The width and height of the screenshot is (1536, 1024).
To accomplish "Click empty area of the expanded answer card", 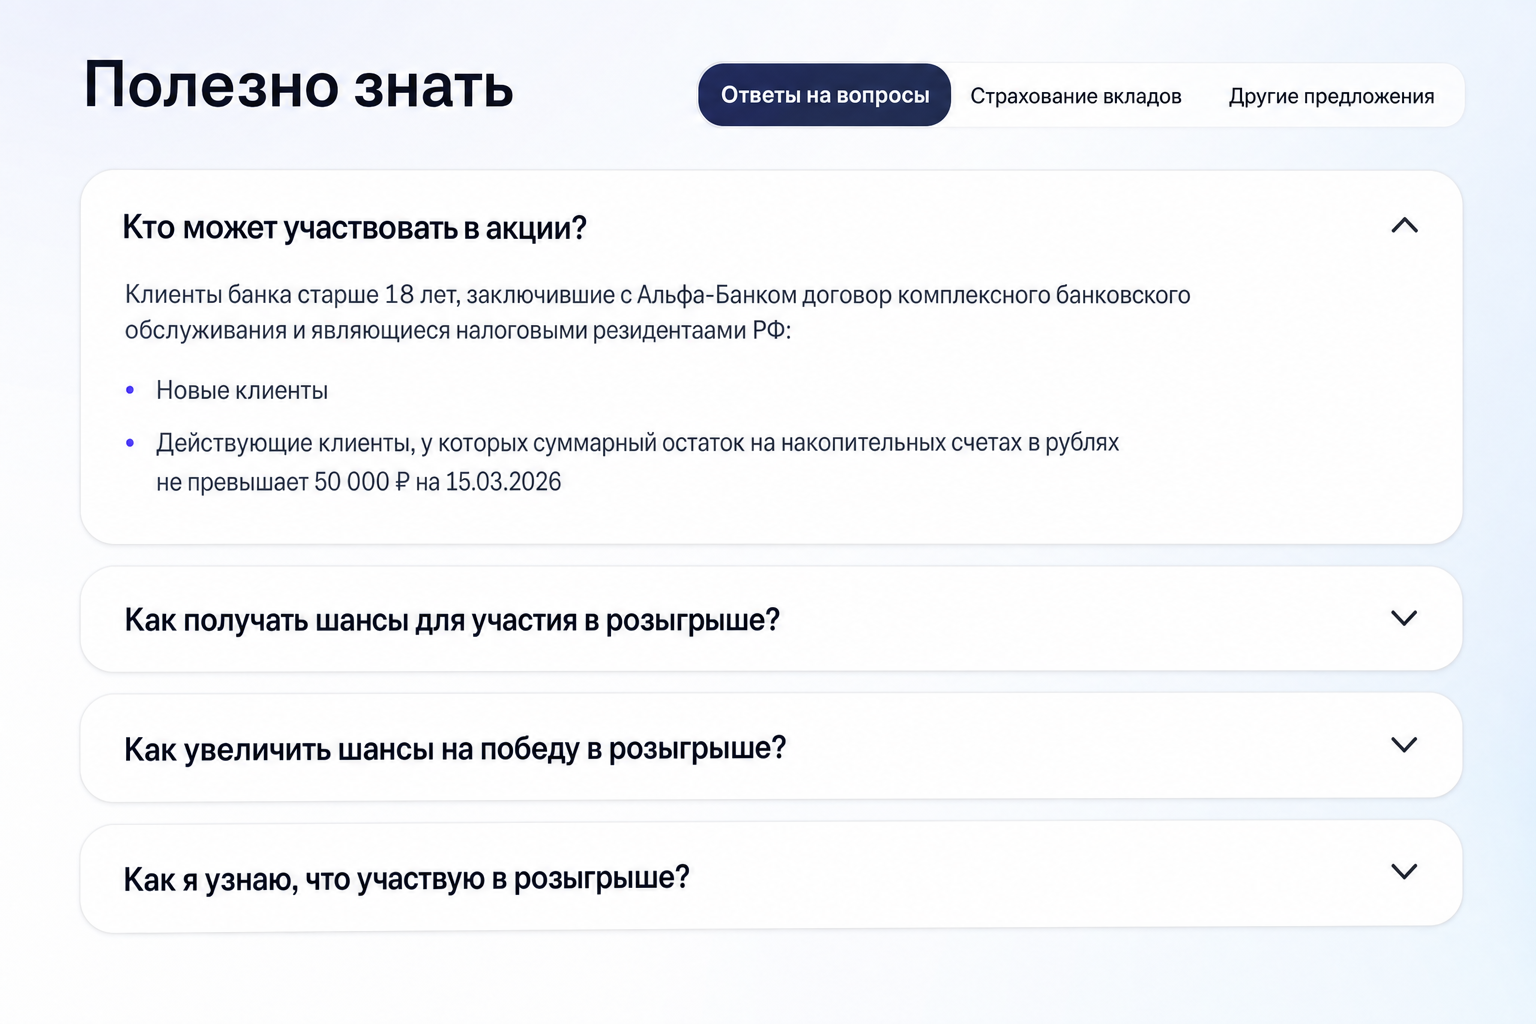I will click(1300, 420).
